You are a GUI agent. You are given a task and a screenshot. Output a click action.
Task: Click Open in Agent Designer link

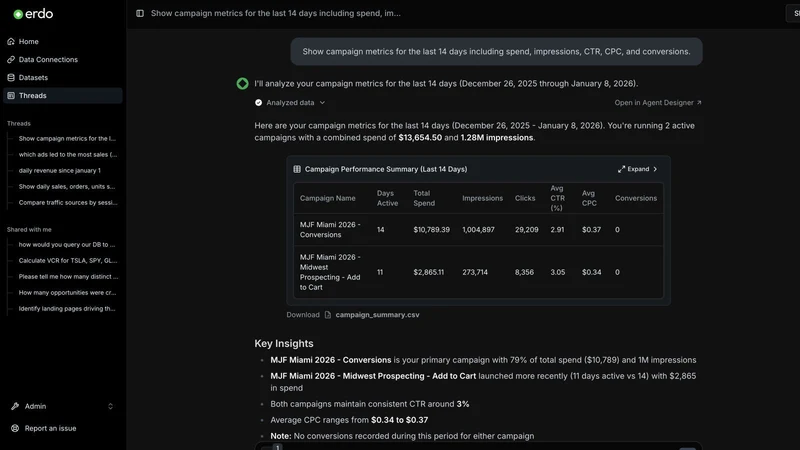[658, 103]
